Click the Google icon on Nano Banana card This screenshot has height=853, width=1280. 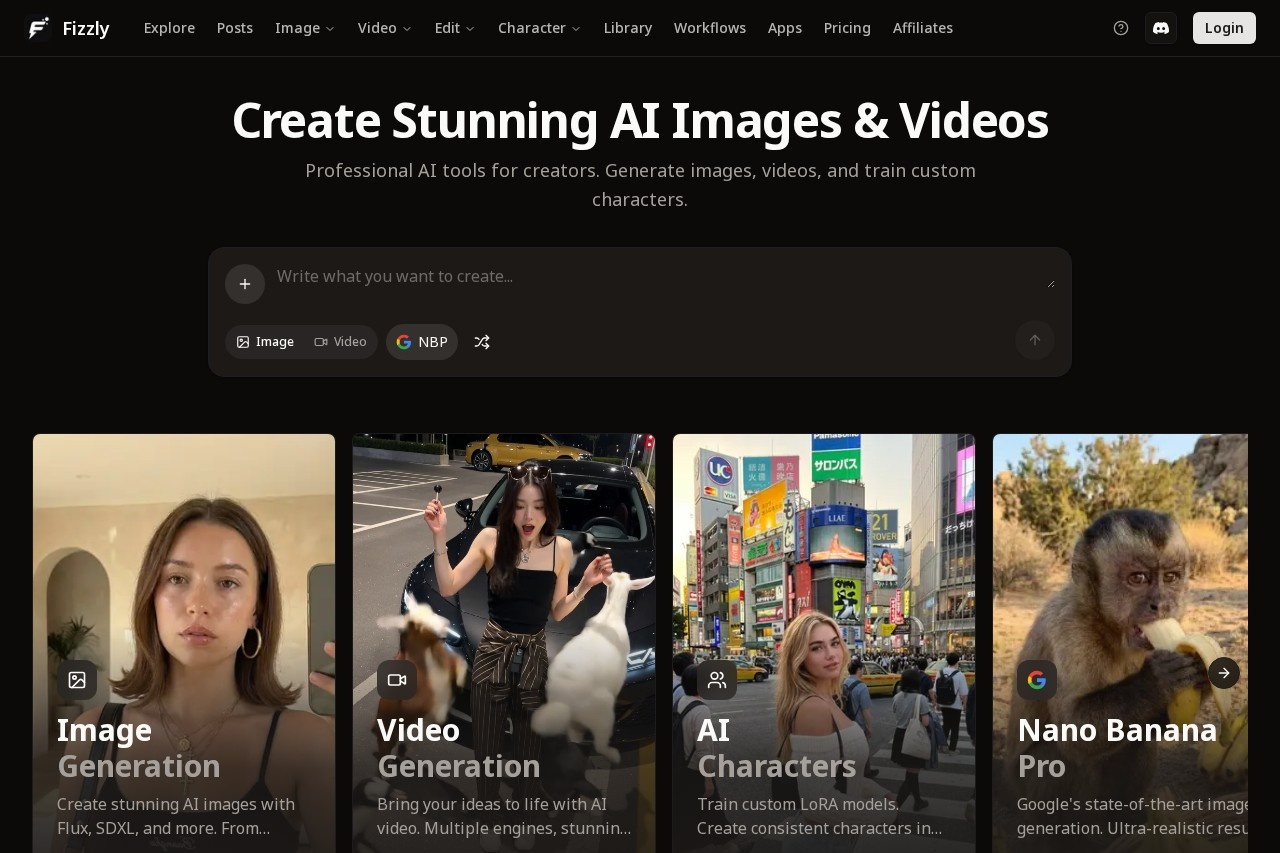[1037, 680]
